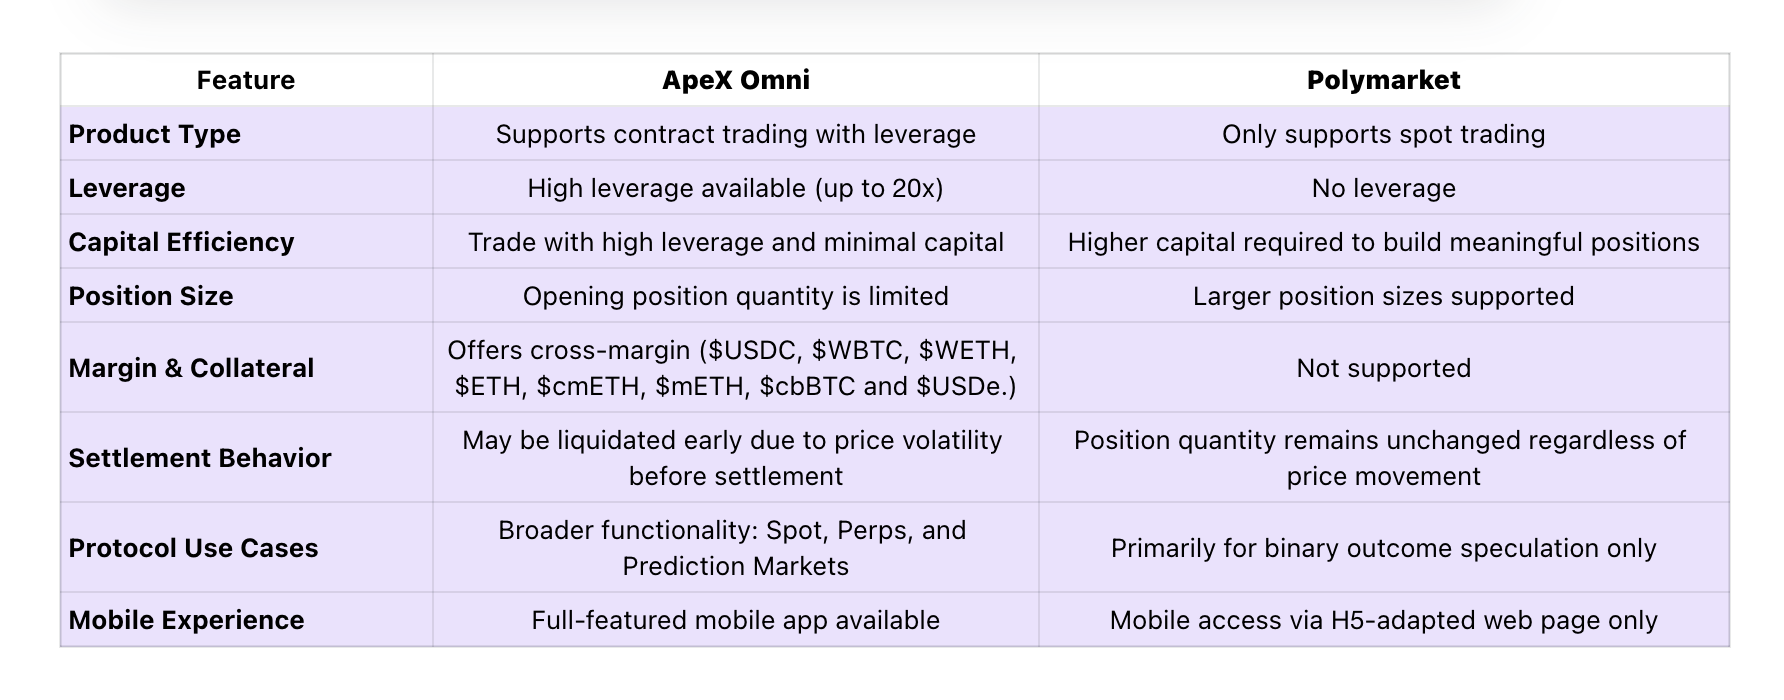
Task: Click the Feature column header
Action: 246,80
